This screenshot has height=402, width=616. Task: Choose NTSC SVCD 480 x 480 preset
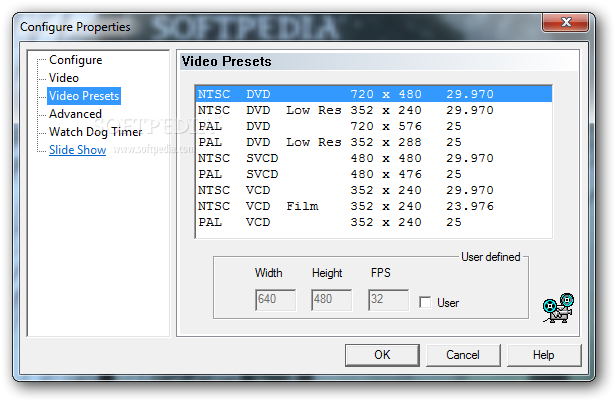(x=374, y=158)
